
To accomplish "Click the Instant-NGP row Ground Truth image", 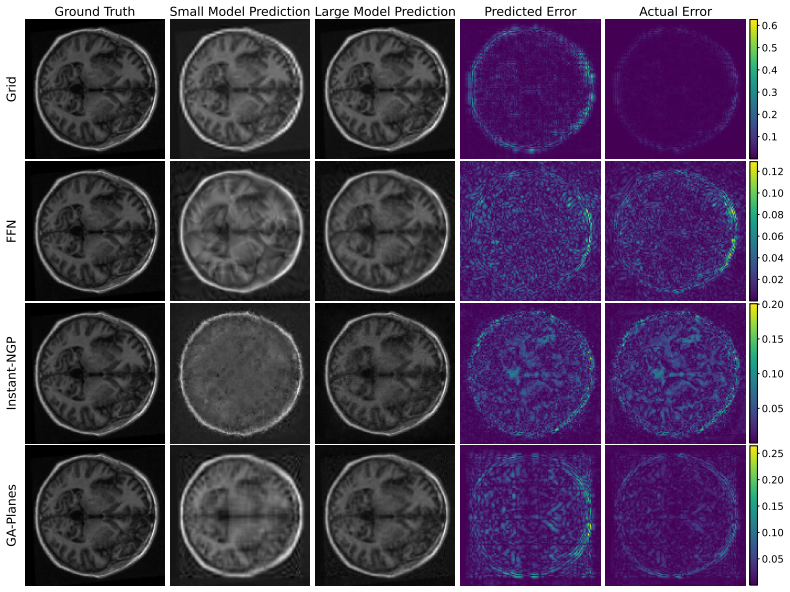I will (x=95, y=373).
